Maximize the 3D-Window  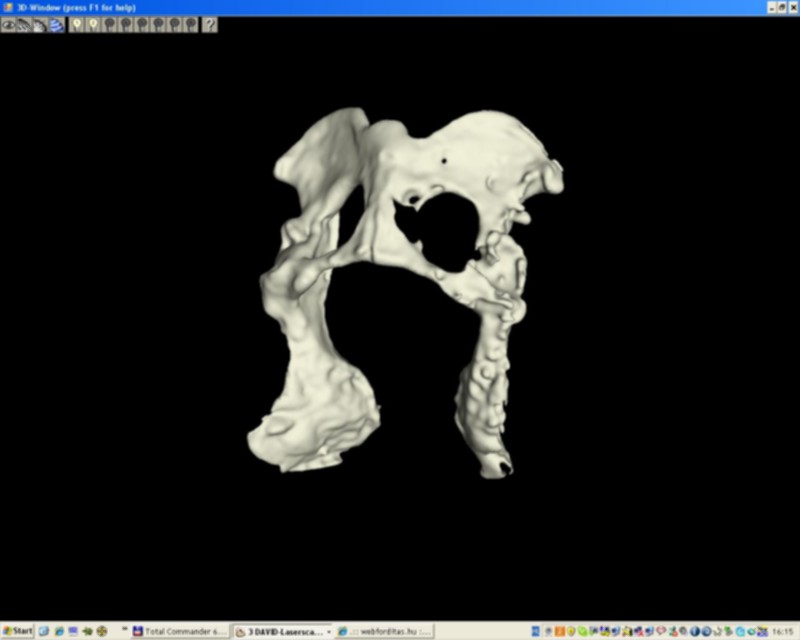(782, 7)
